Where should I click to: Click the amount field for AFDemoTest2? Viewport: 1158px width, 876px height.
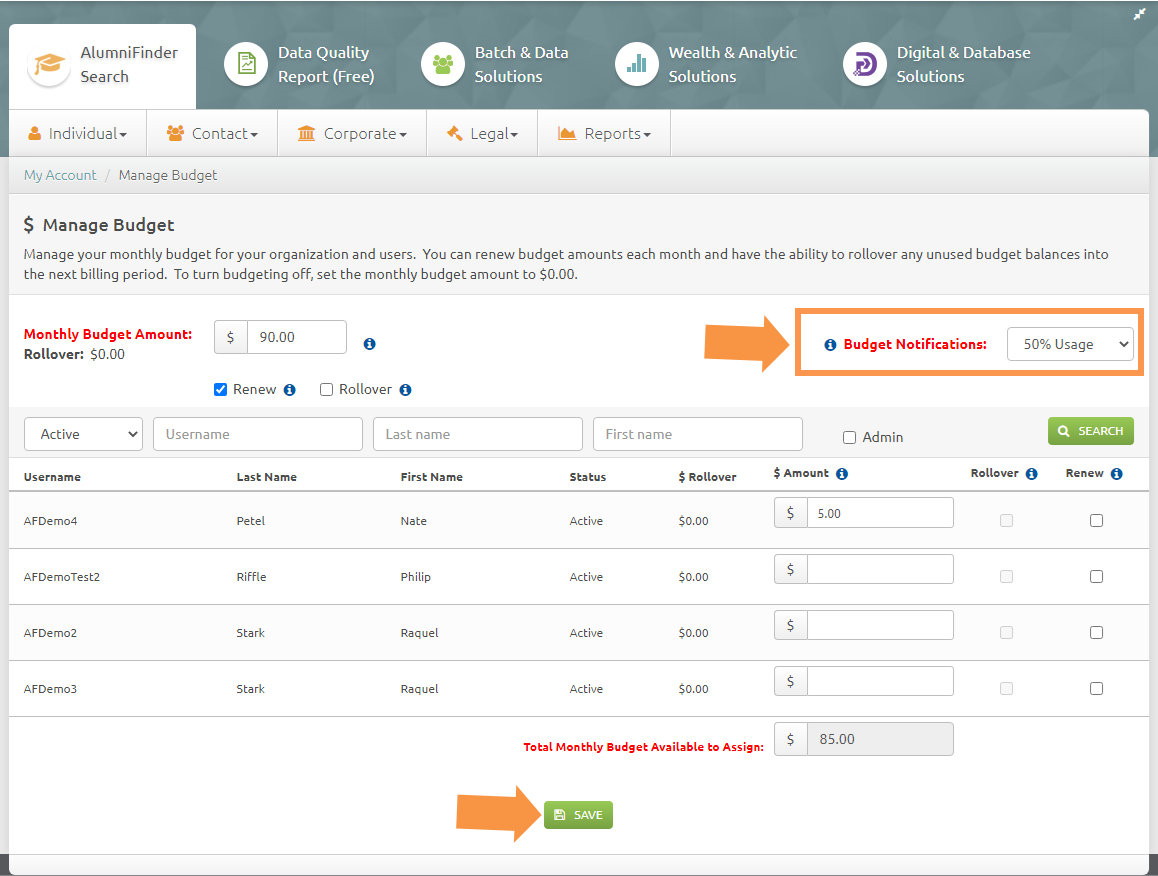coord(880,569)
